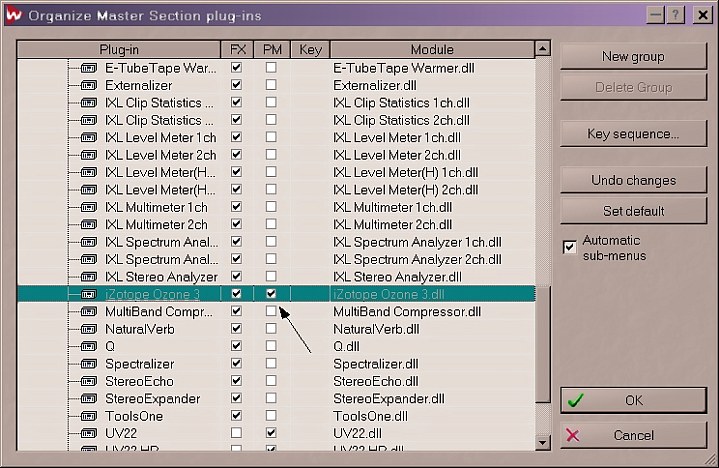Click the plug-in icon beside IXL Level Meter 2ch
Image resolution: width=719 pixels, height=468 pixels.
click(x=88, y=155)
